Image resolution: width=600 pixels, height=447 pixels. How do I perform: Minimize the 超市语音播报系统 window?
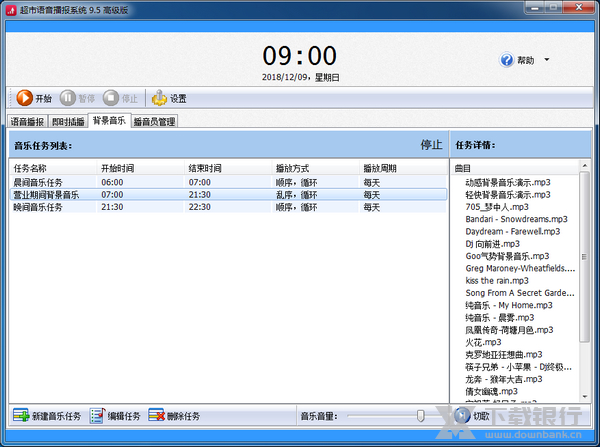tap(535, 7)
